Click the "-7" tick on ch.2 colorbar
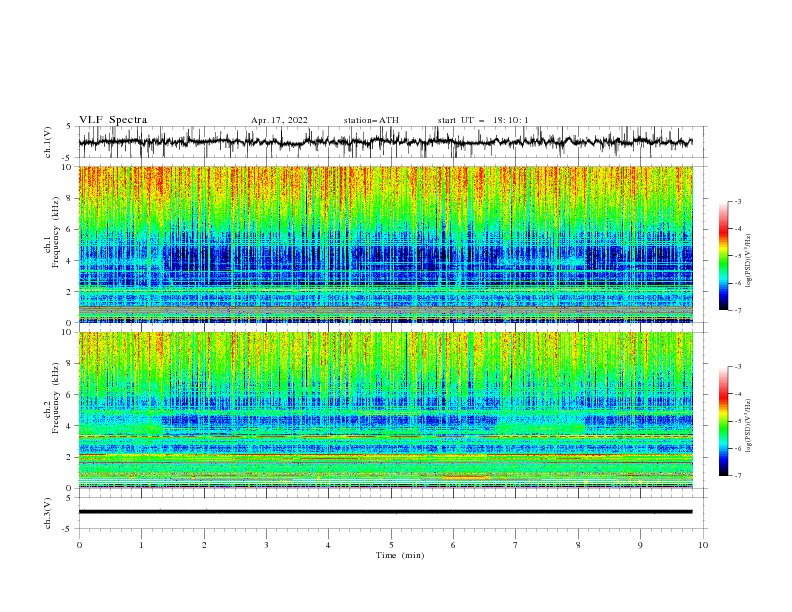Screen dimensions: 792x612 tap(738, 476)
